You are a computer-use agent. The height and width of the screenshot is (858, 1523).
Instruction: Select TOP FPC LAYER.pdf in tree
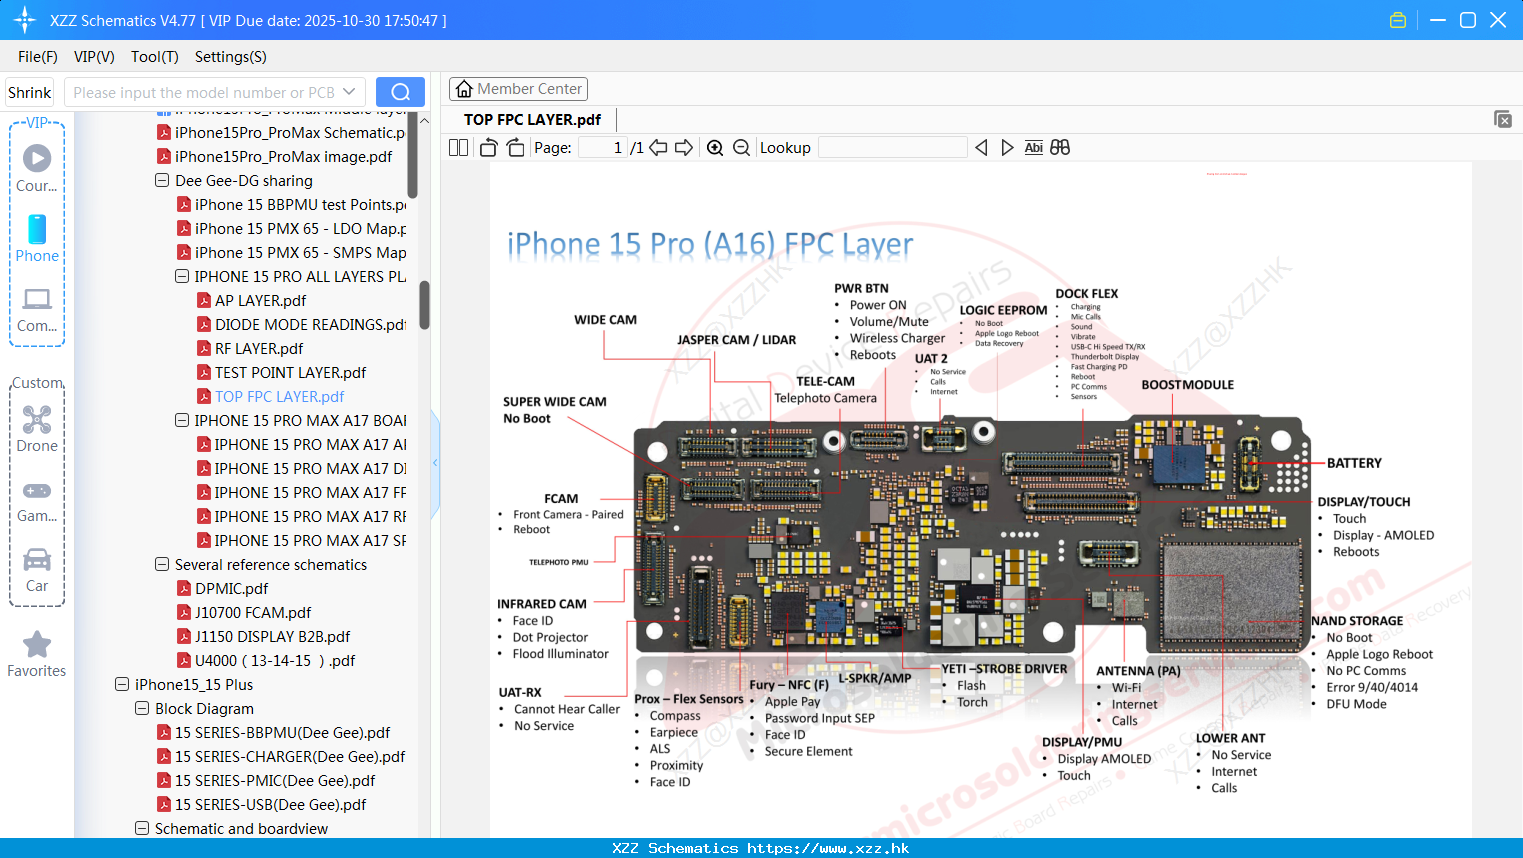pos(279,396)
